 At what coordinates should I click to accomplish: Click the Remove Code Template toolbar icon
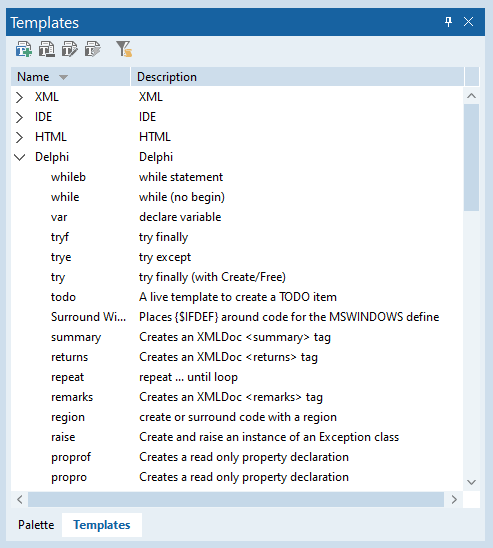tap(47, 49)
